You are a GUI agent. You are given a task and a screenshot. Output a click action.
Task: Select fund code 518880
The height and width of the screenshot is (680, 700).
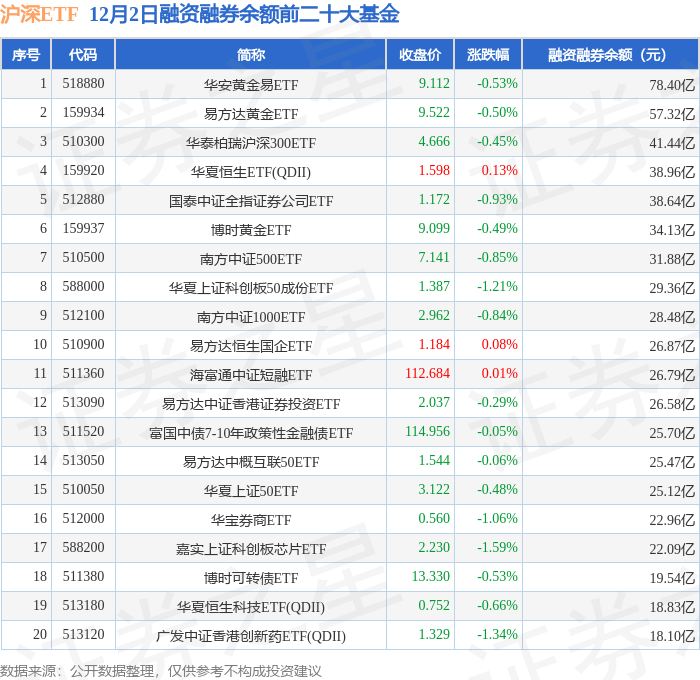tap(83, 83)
